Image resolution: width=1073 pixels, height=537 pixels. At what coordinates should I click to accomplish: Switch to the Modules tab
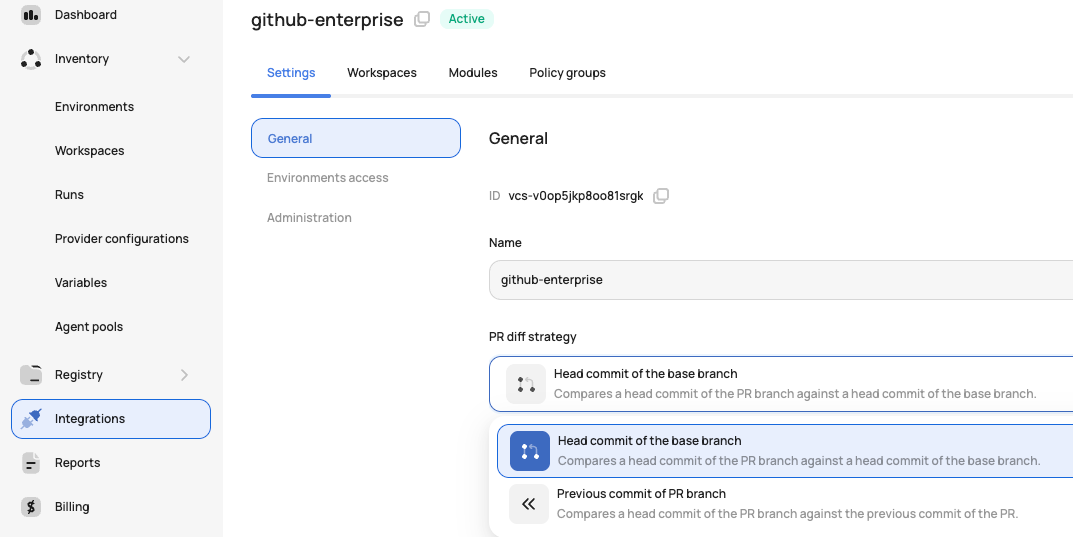coord(473,73)
